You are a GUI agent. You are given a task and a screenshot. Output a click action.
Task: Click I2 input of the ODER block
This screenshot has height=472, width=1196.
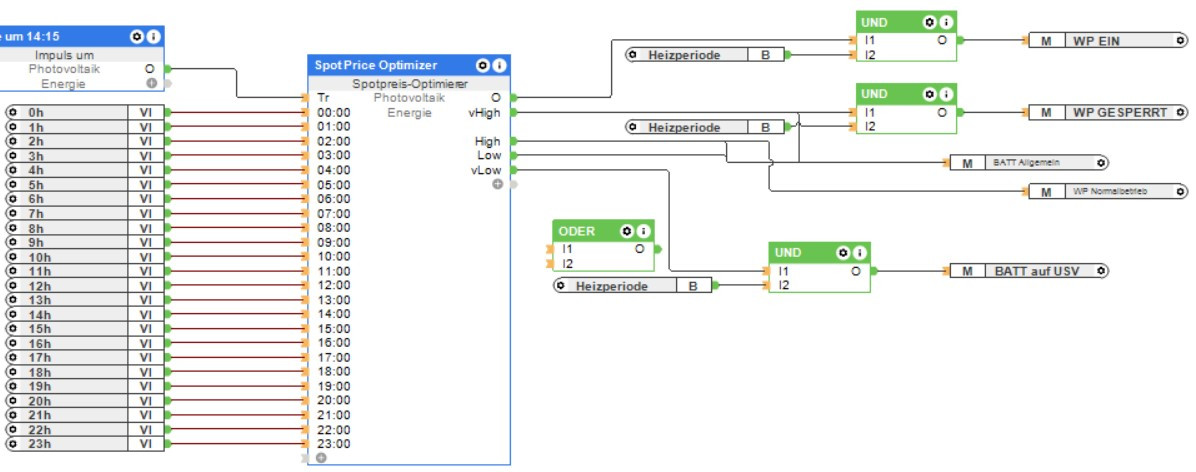click(x=567, y=264)
